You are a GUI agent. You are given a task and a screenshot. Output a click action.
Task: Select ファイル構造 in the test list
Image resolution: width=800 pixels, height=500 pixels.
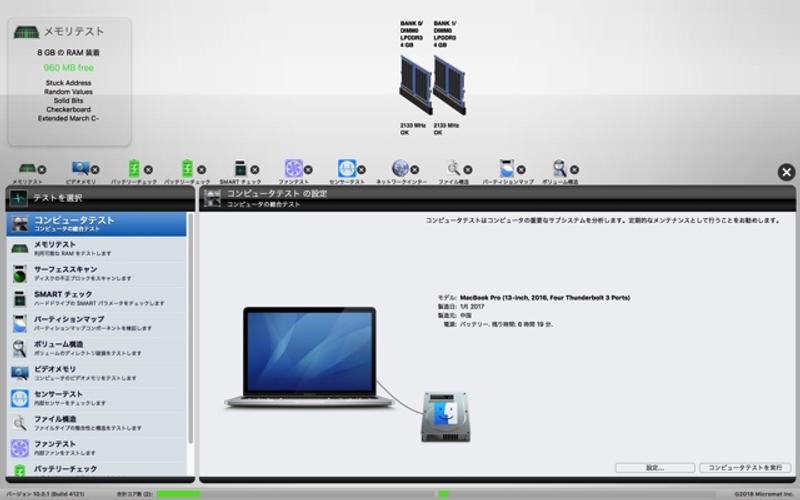click(96, 423)
